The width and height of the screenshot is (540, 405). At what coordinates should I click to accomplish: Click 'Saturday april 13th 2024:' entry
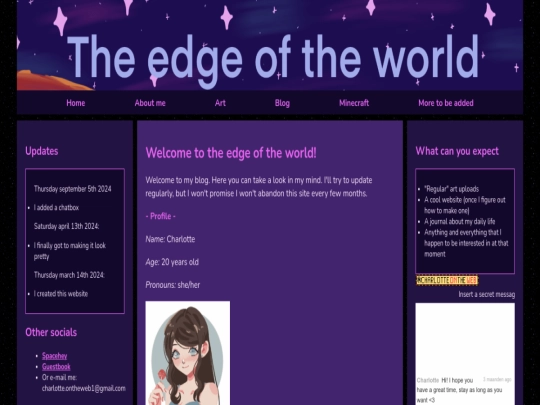(x=66, y=226)
